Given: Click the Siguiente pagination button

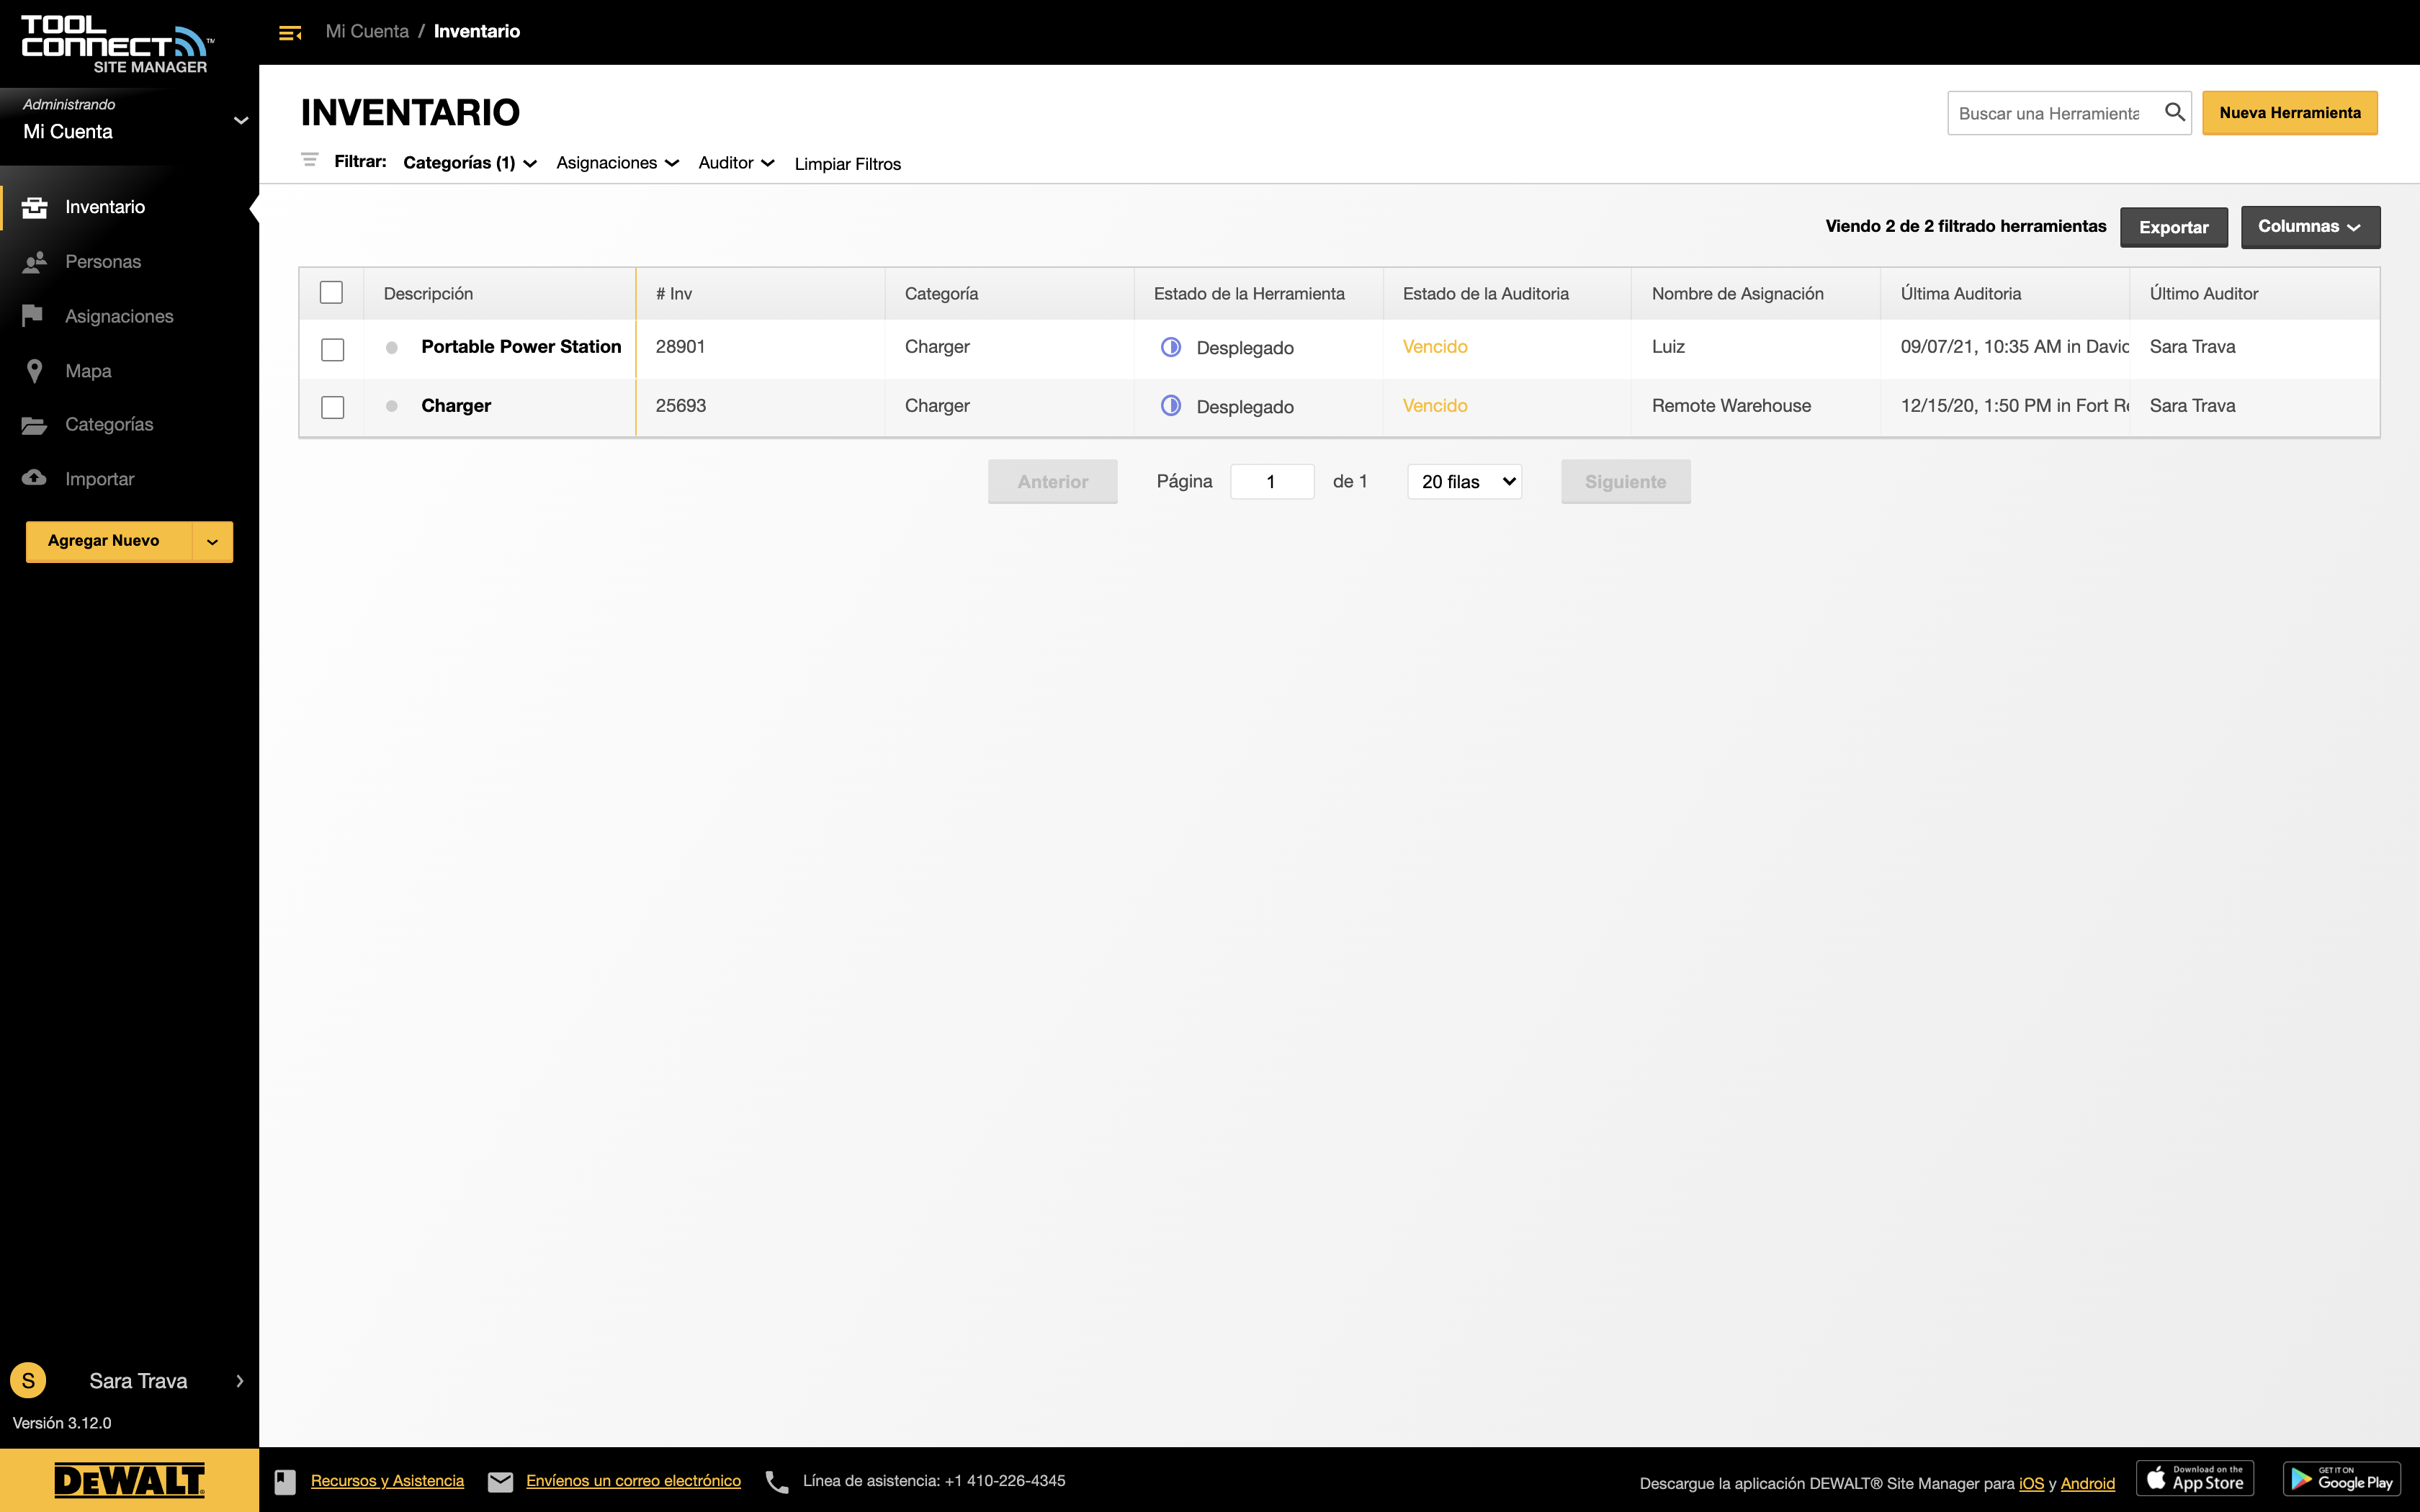Looking at the screenshot, I should (x=1626, y=482).
